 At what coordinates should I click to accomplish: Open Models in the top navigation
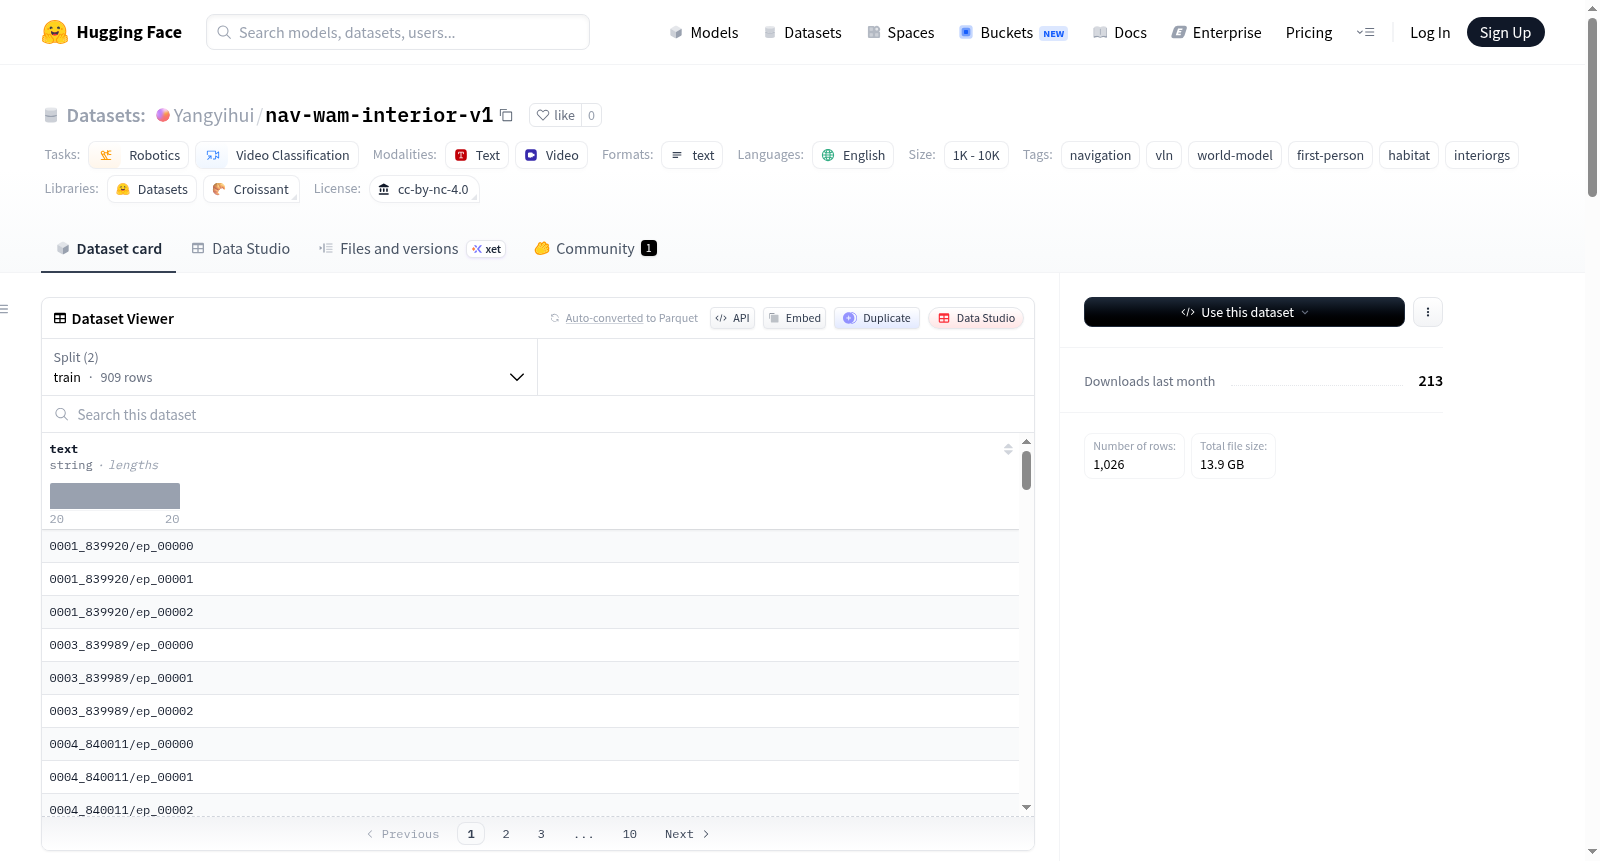click(x=704, y=33)
